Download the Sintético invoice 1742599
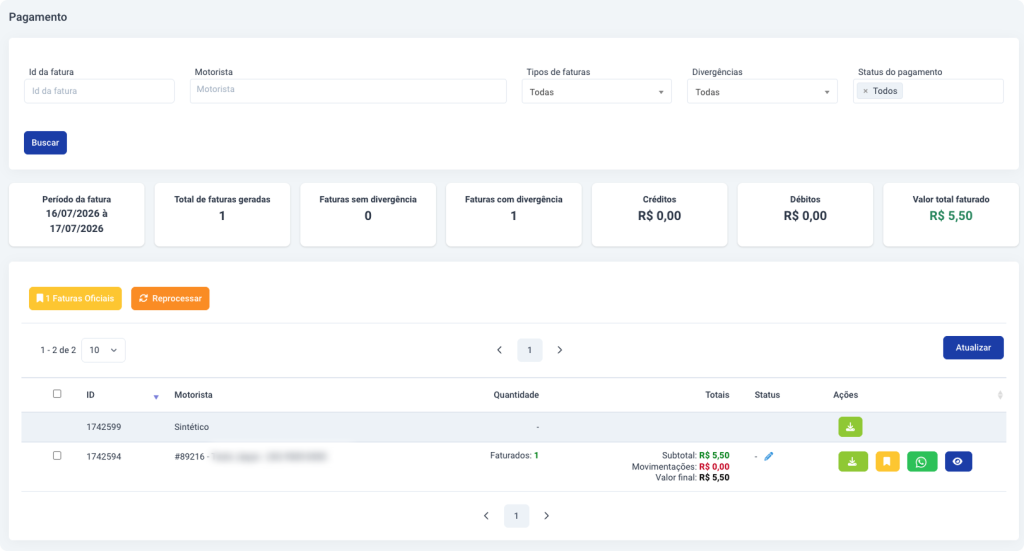Image resolution: width=1024 pixels, height=551 pixels. (x=850, y=427)
